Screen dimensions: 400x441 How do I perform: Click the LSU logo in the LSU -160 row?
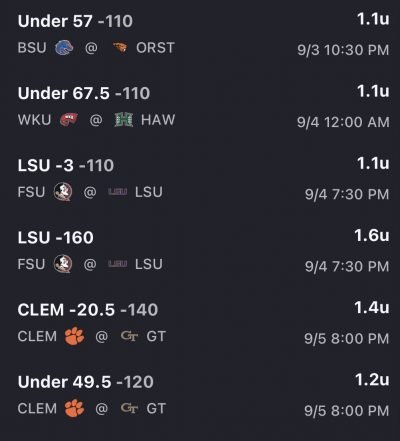pyautogui.click(x=118, y=264)
